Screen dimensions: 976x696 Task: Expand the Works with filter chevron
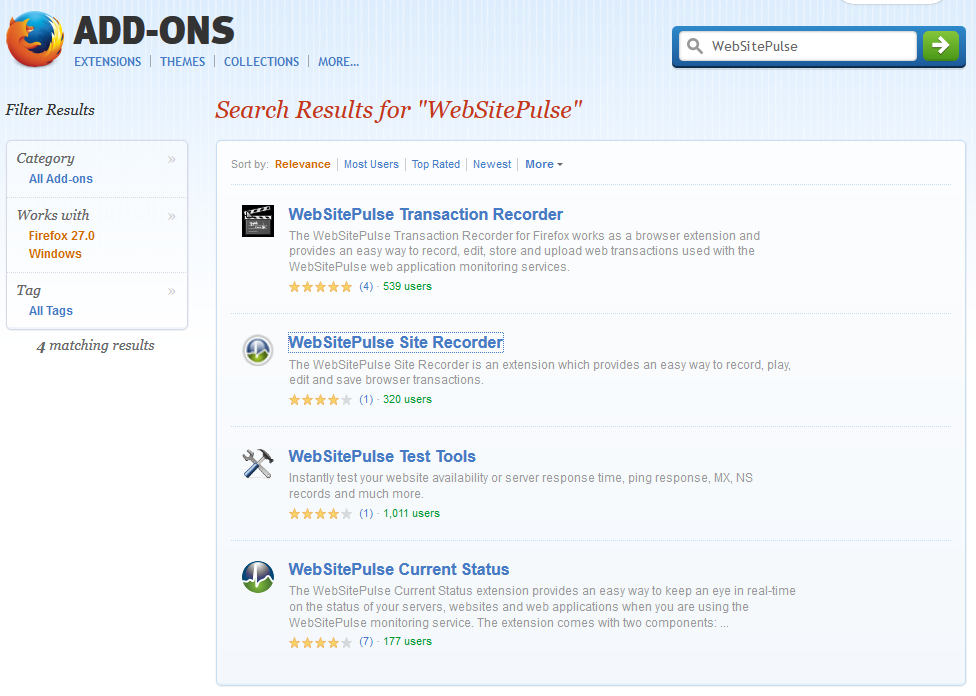(x=172, y=216)
